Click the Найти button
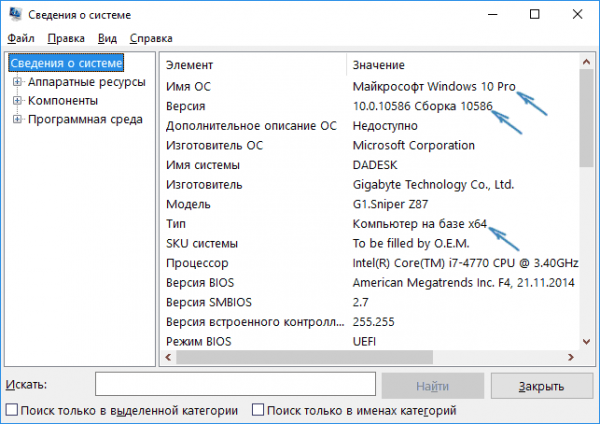Image resolution: width=600 pixels, height=424 pixels. 432,386
